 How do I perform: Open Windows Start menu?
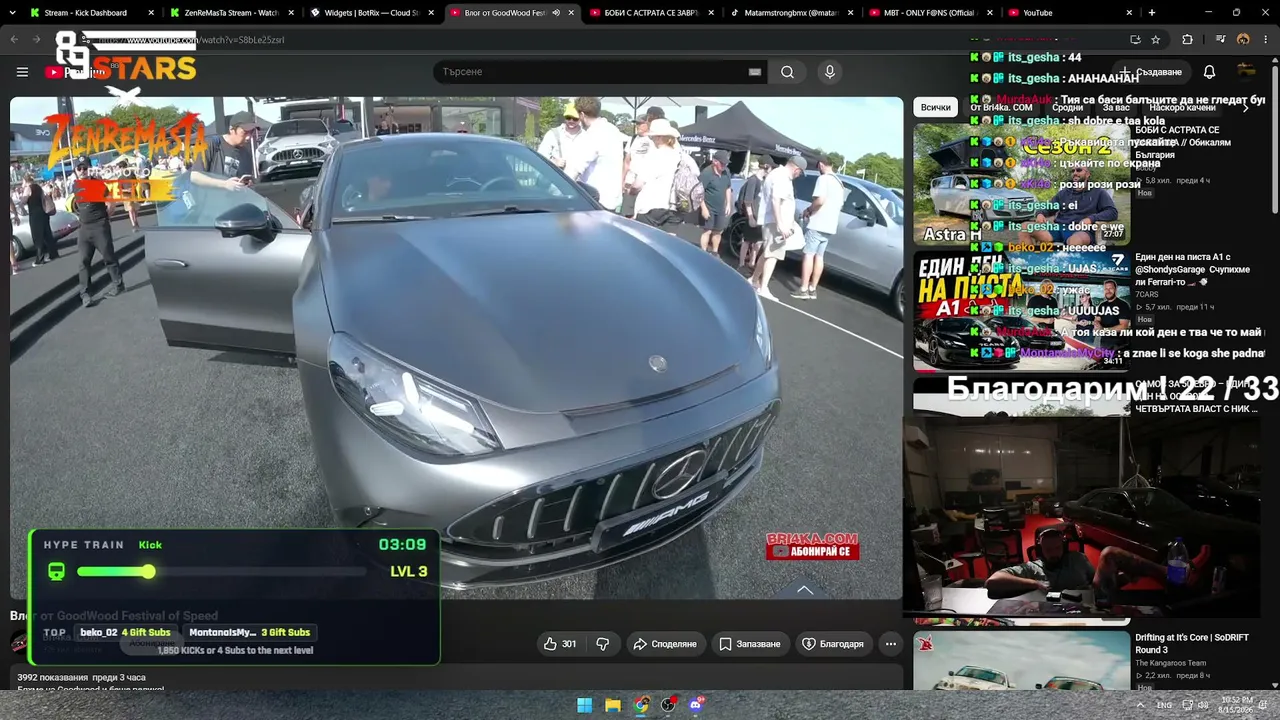pyautogui.click(x=585, y=705)
